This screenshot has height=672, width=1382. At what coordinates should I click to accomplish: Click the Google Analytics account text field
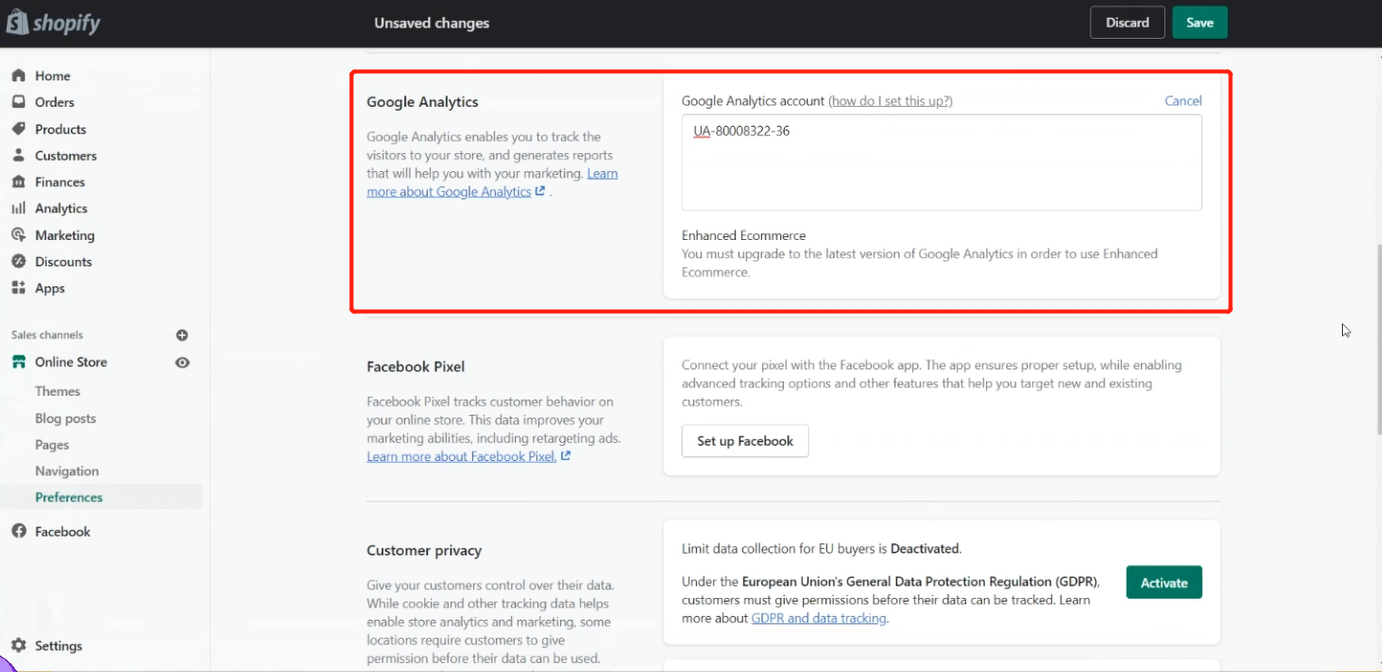[941, 162]
